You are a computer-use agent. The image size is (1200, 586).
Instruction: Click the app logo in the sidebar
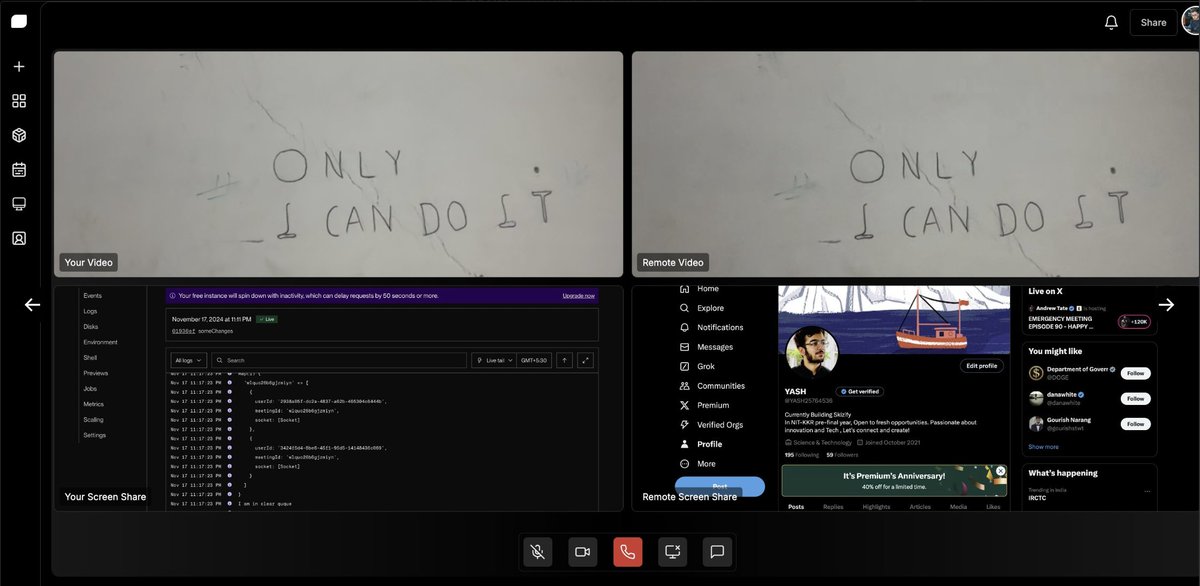[19, 22]
